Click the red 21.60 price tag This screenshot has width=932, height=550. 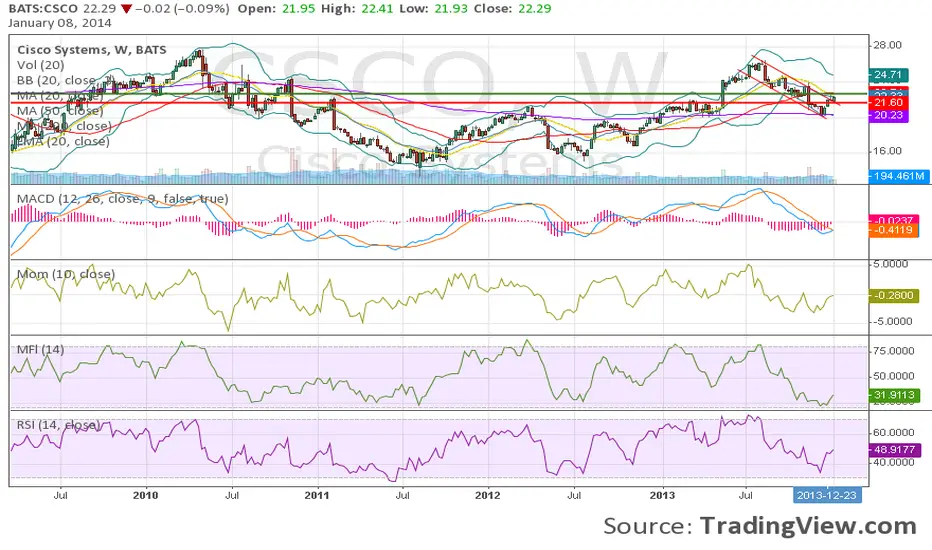point(888,103)
